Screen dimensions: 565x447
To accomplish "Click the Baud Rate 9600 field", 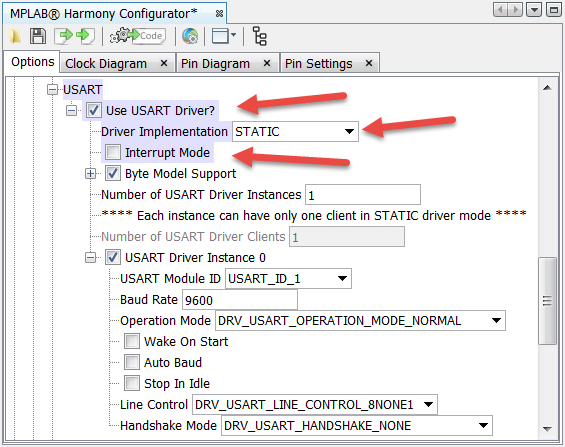I will coord(240,300).
